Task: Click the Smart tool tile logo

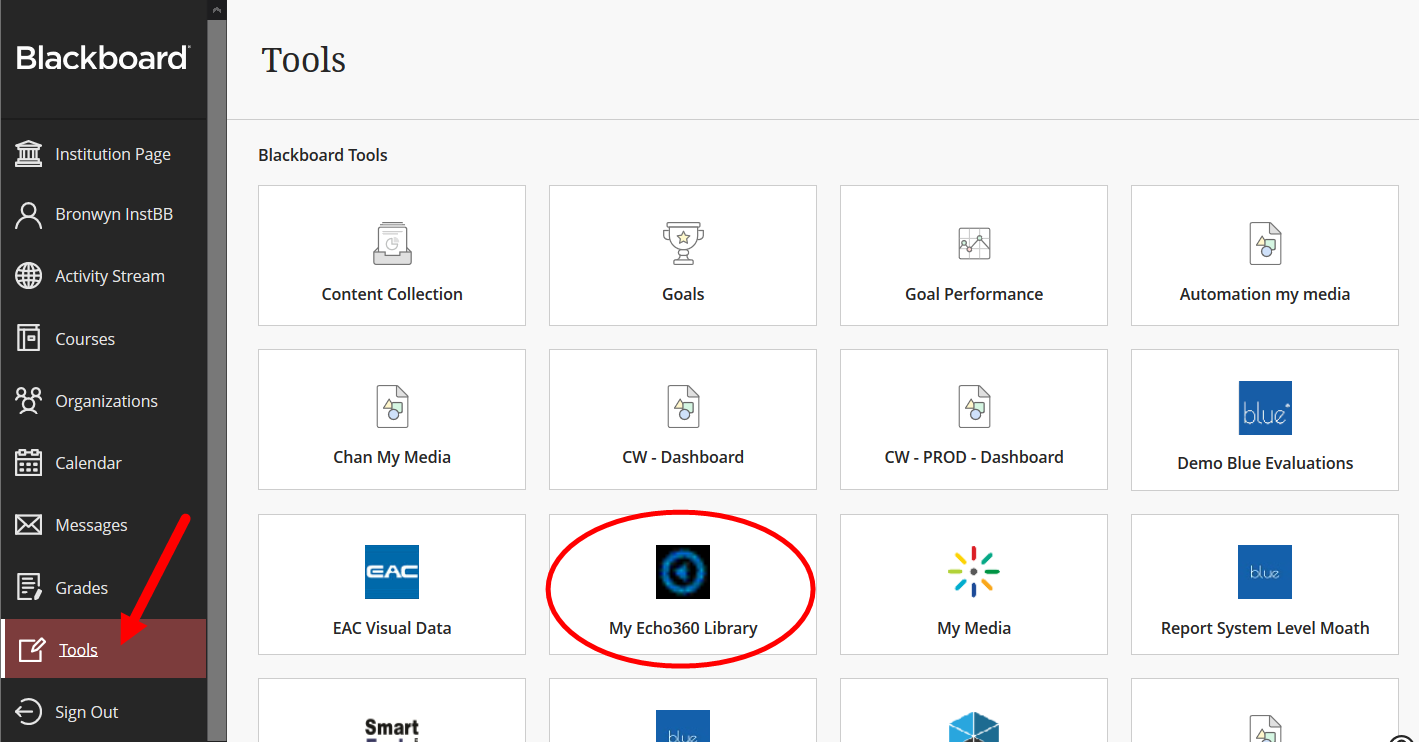Action: [x=392, y=729]
